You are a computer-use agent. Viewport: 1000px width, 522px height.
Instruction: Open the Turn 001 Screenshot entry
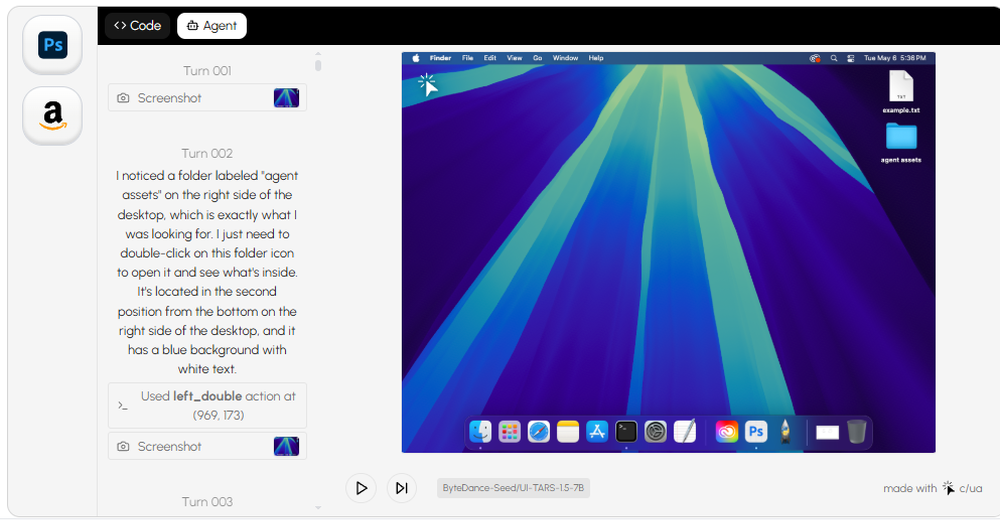[207, 98]
